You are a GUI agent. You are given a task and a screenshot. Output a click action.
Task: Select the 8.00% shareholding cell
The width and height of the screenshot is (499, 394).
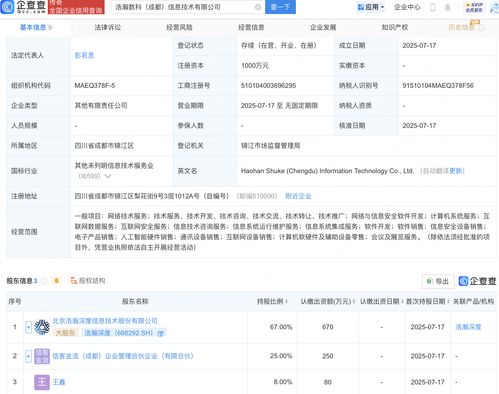click(x=283, y=382)
